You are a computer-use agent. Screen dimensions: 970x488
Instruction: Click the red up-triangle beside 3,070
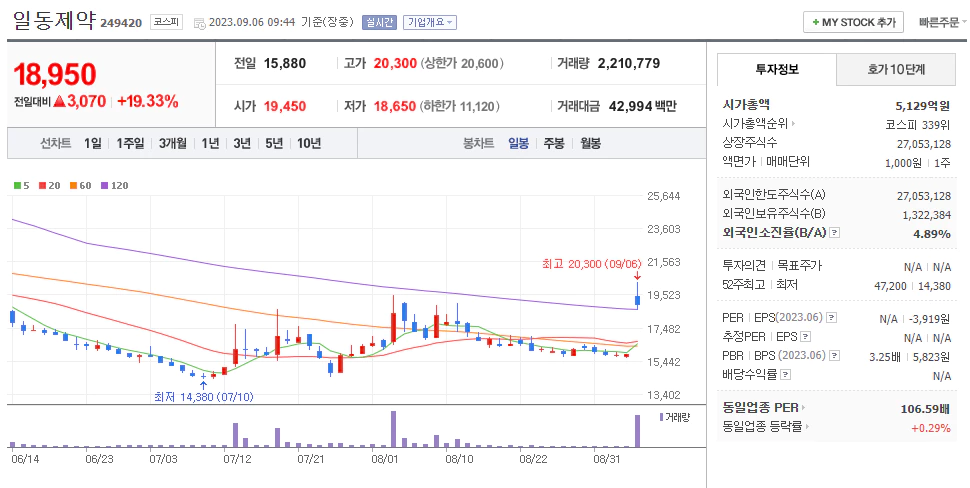(59, 101)
